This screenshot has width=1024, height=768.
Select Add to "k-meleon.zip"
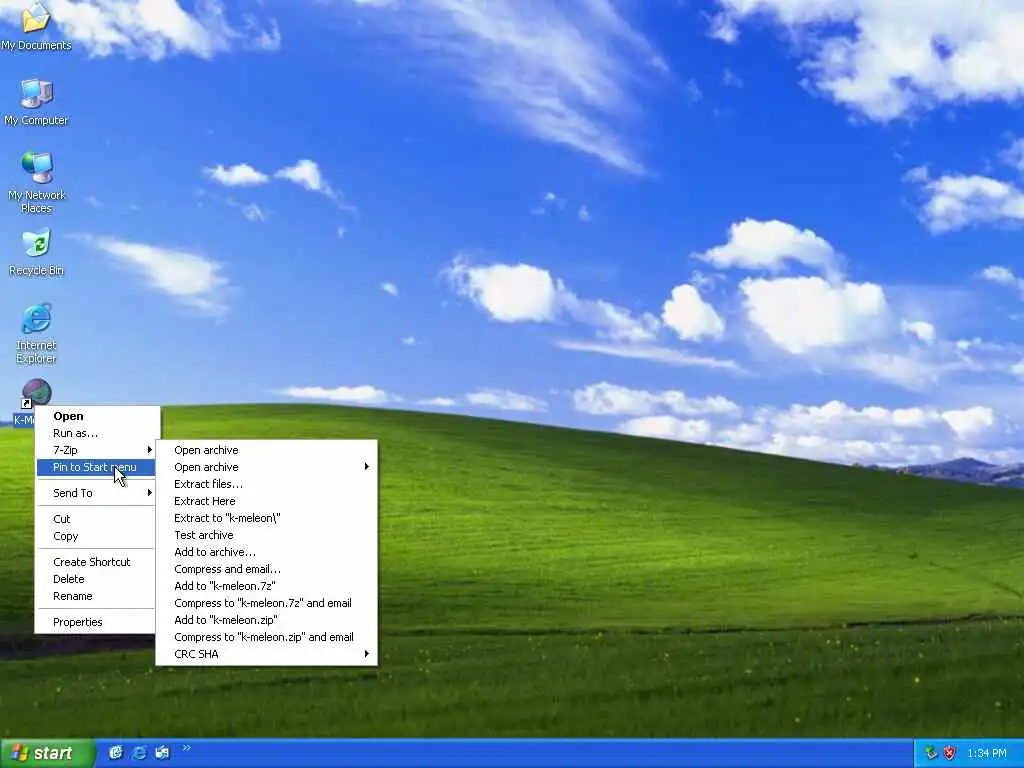266,620
